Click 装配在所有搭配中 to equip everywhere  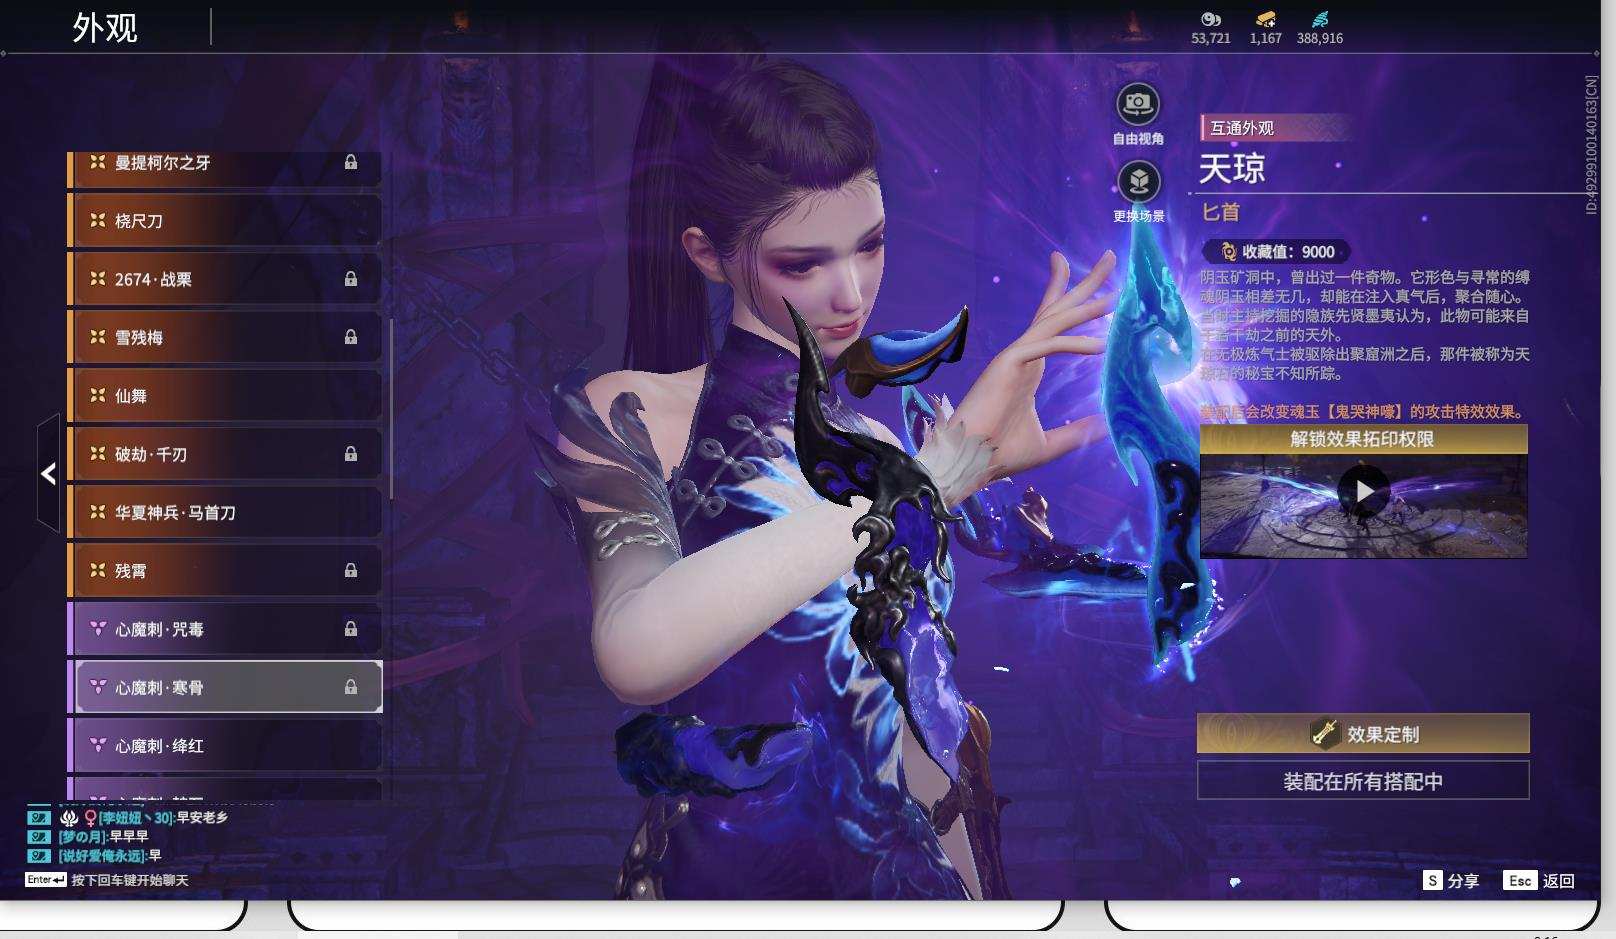1363,781
